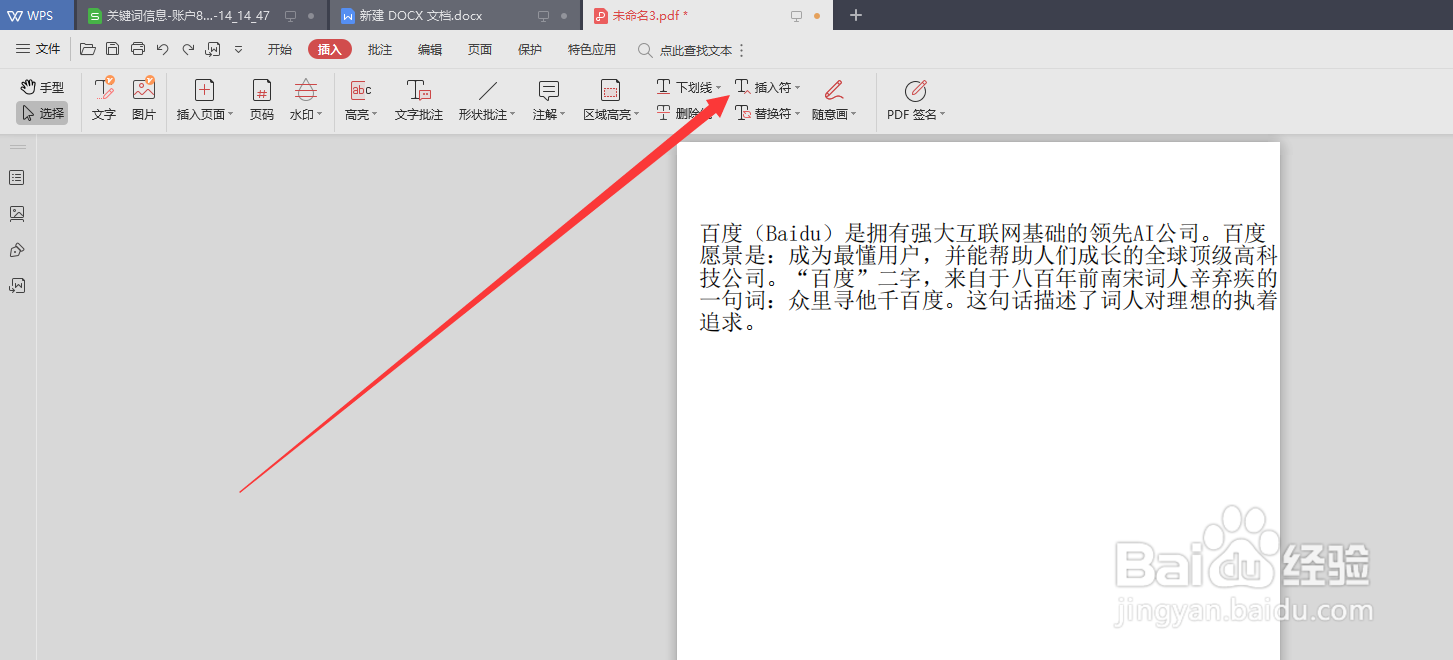
Task: Click the save disk icon
Action: pyautogui.click(x=113, y=49)
